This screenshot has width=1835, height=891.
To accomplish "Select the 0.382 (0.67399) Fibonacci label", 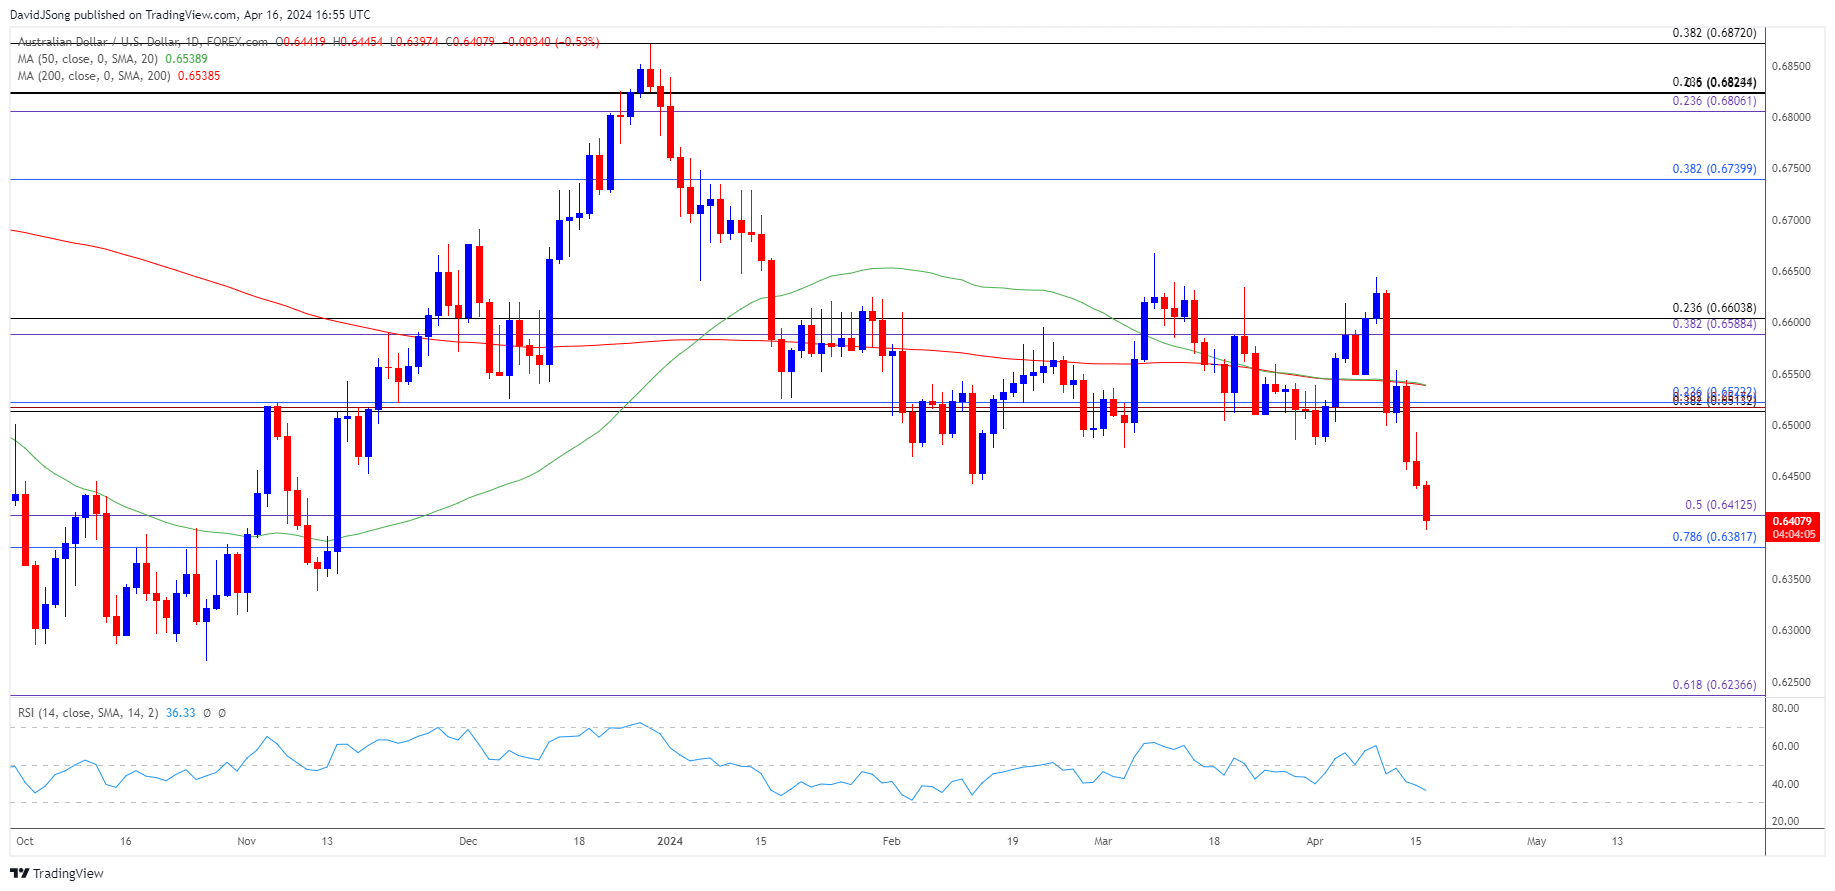I will [1714, 169].
